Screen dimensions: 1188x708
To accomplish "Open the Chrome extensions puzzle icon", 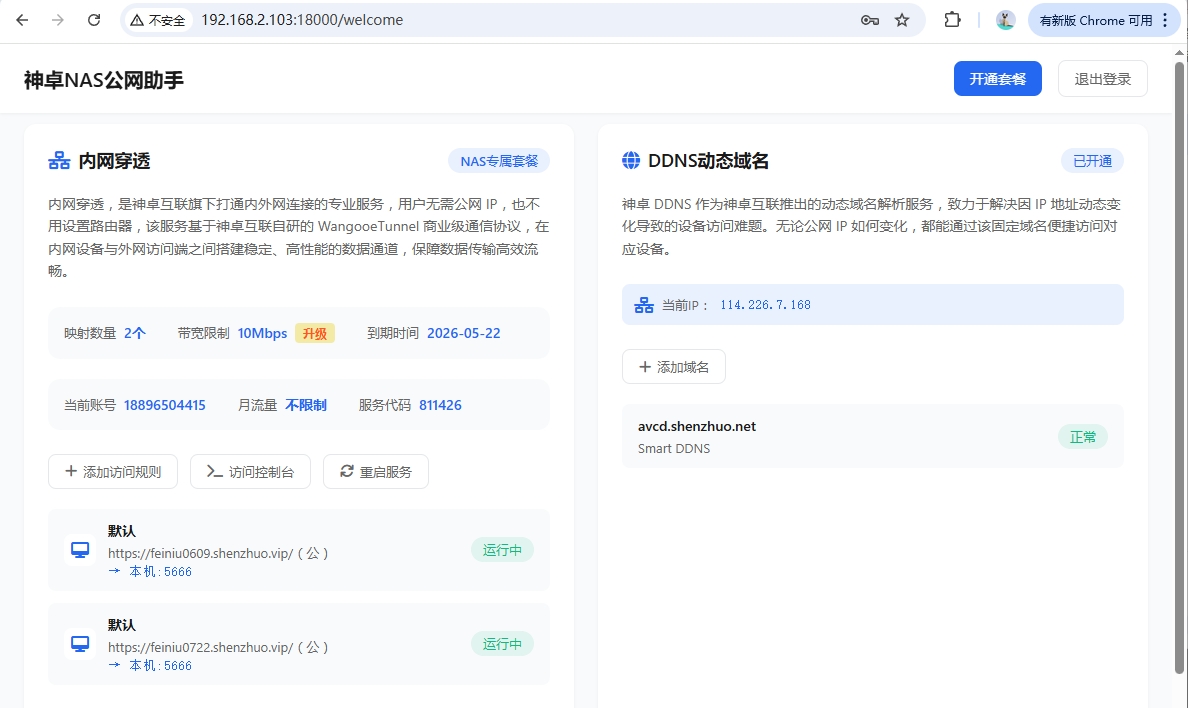I will pos(952,20).
